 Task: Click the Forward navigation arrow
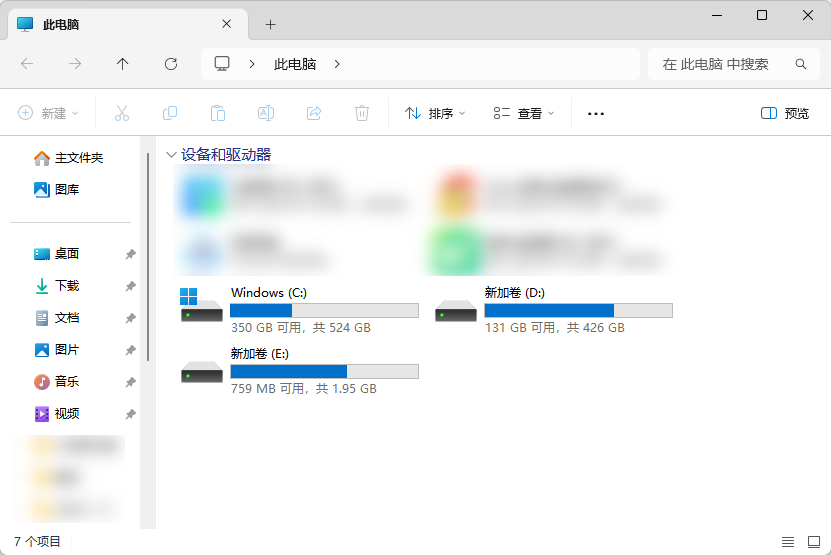(75, 64)
